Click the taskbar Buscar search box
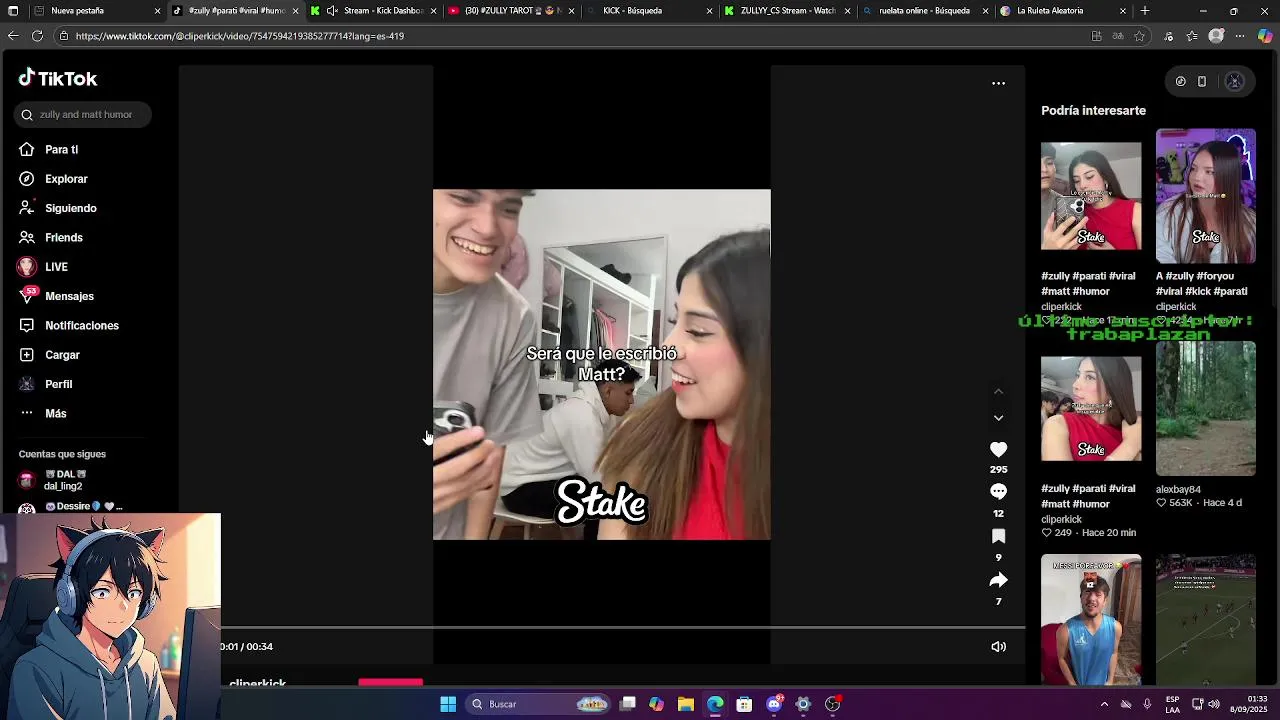This screenshot has height=720, width=1280. point(539,704)
